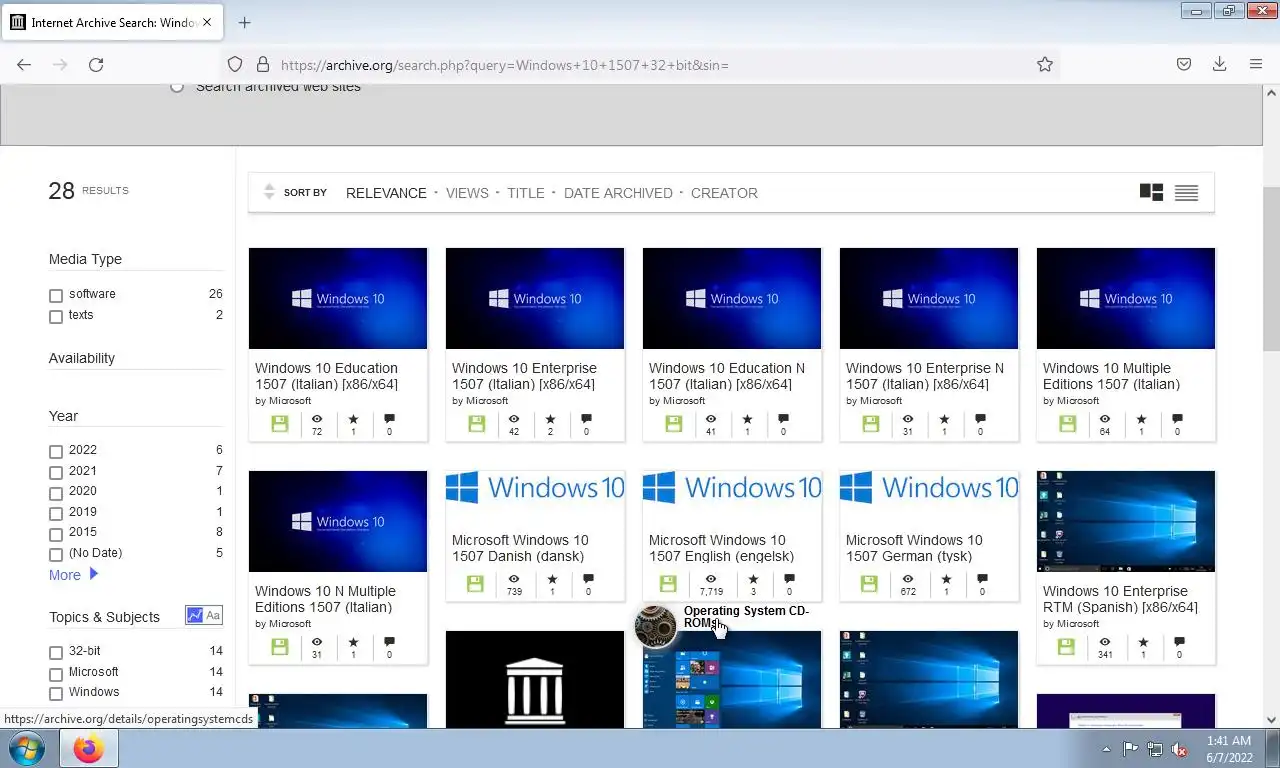Open Windows 10 Education 1507 (Italian) title link
This screenshot has height=768, width=1280.
[x=326, y=376]
